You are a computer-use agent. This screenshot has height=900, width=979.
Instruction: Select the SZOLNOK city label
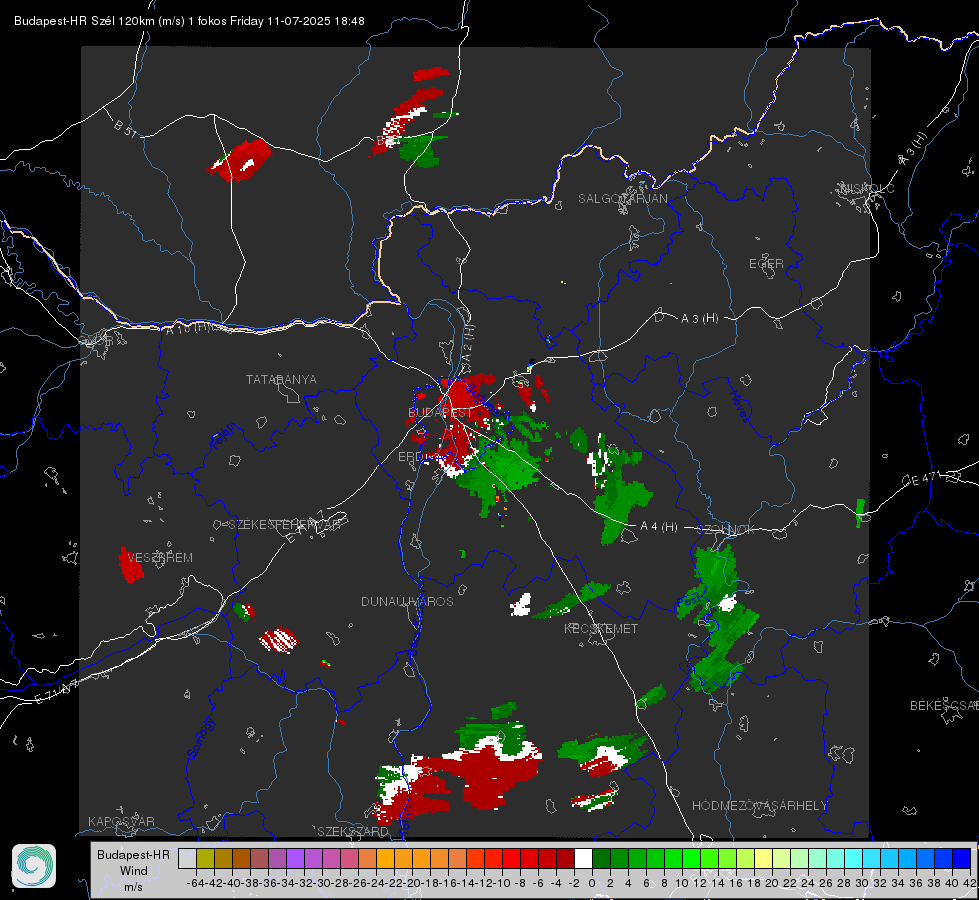pos(728,530)
